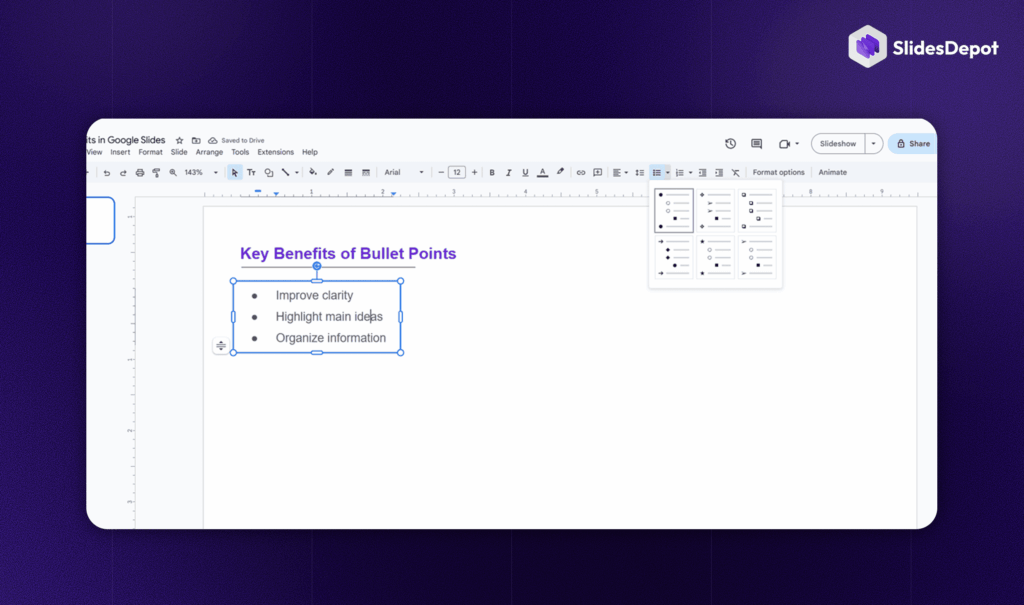Open the Insert link icon
Viewport: 1024px width, 605px height.
(x=581, y=172)
